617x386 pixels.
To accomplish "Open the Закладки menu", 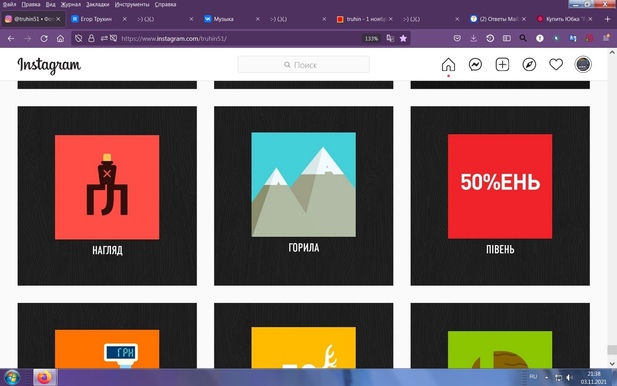I will pyautogui.click(x=98, y=4).
